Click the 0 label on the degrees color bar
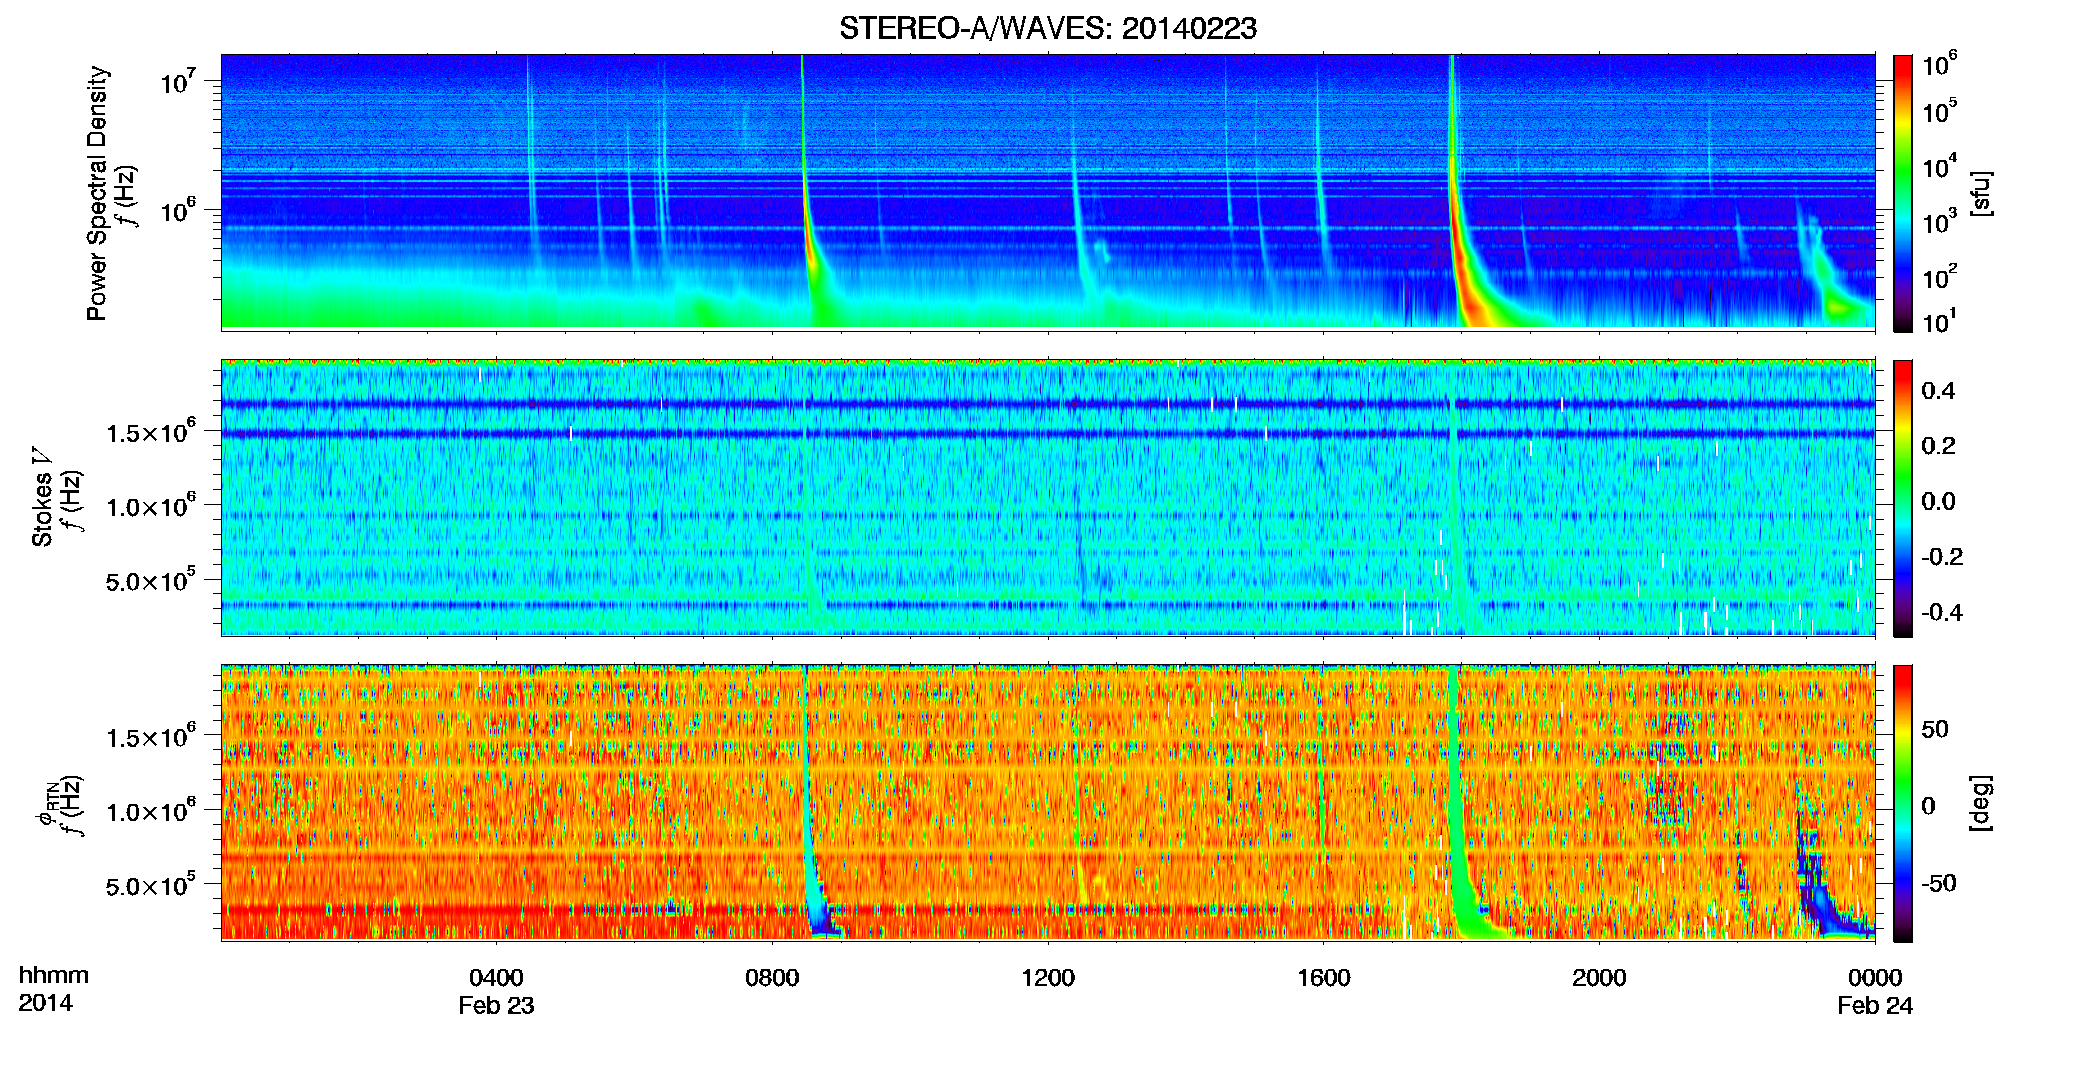2096x1080 pixels. pos(1928,806)
